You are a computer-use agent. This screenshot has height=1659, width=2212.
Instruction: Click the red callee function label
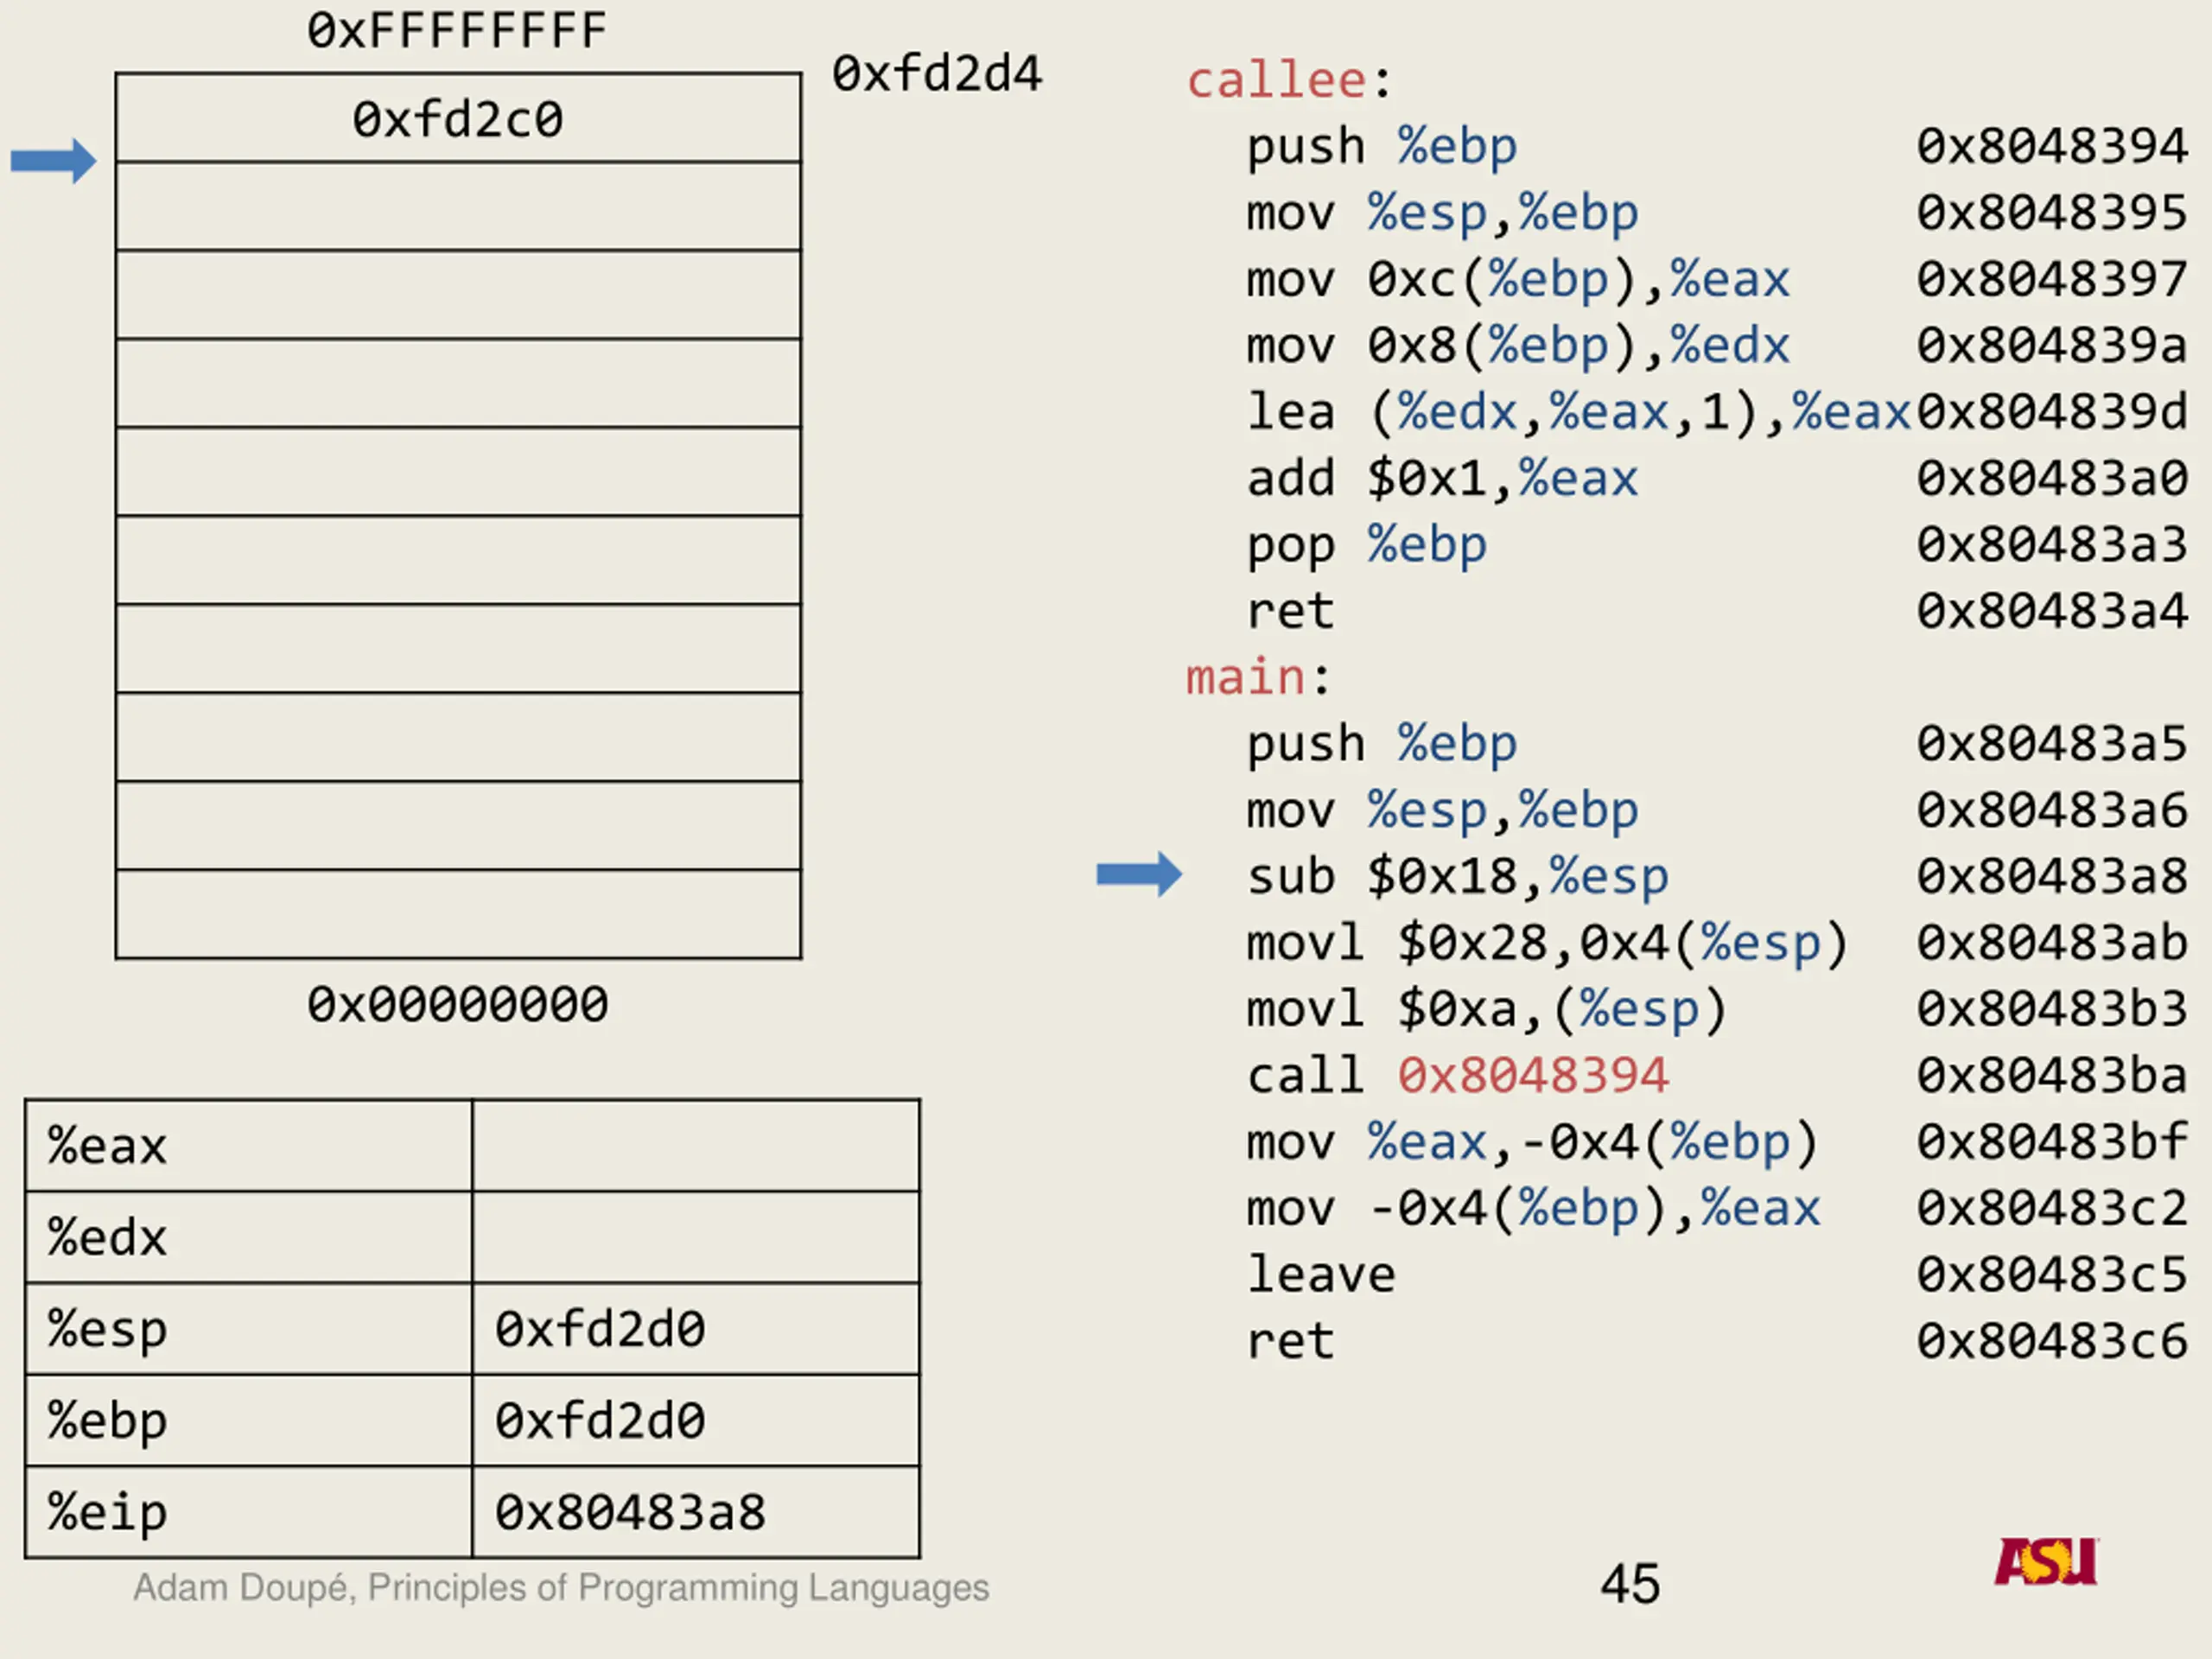pos(1276,80)
